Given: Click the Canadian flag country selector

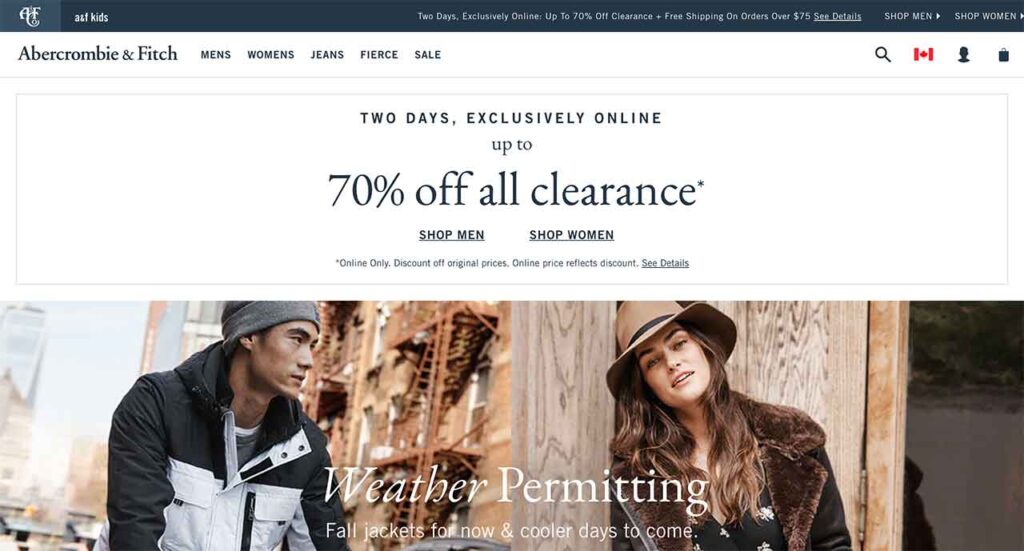Looking at the screenshot, I should click(923, 55).
